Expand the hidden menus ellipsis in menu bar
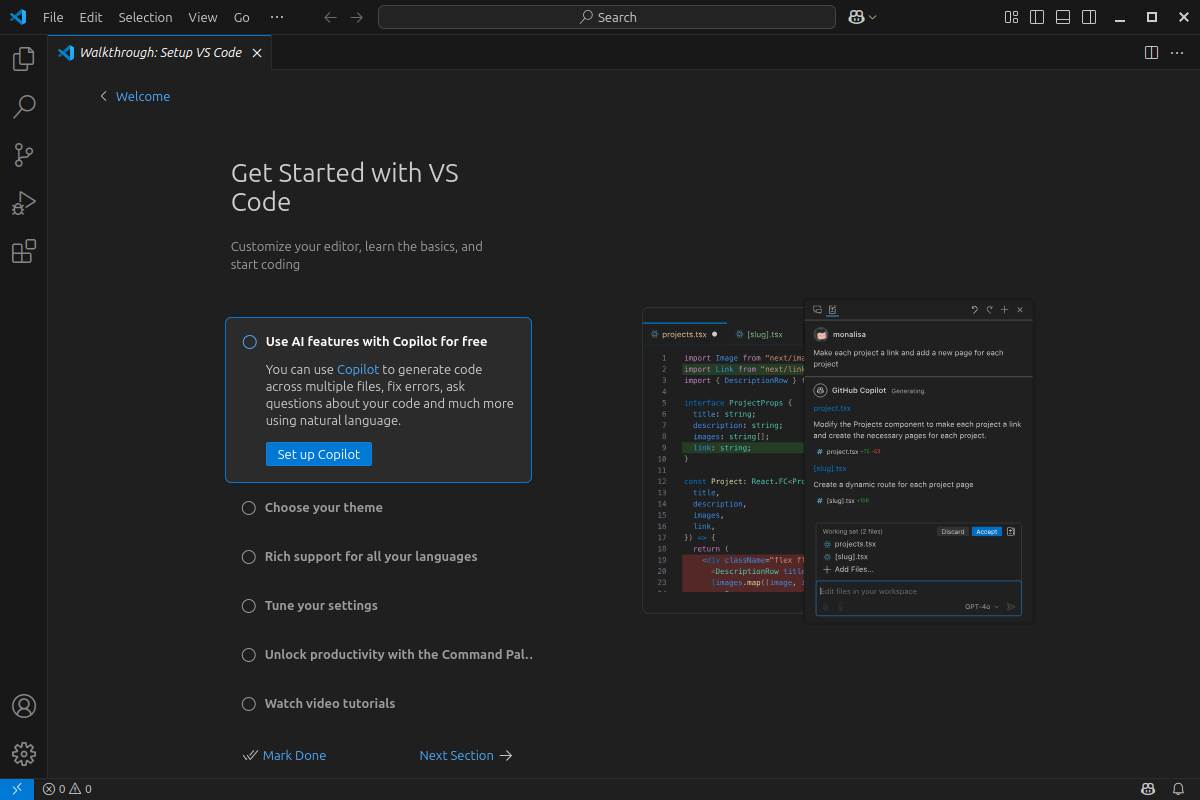This screenshot has width=1200, height=800. tap(277, 17)
